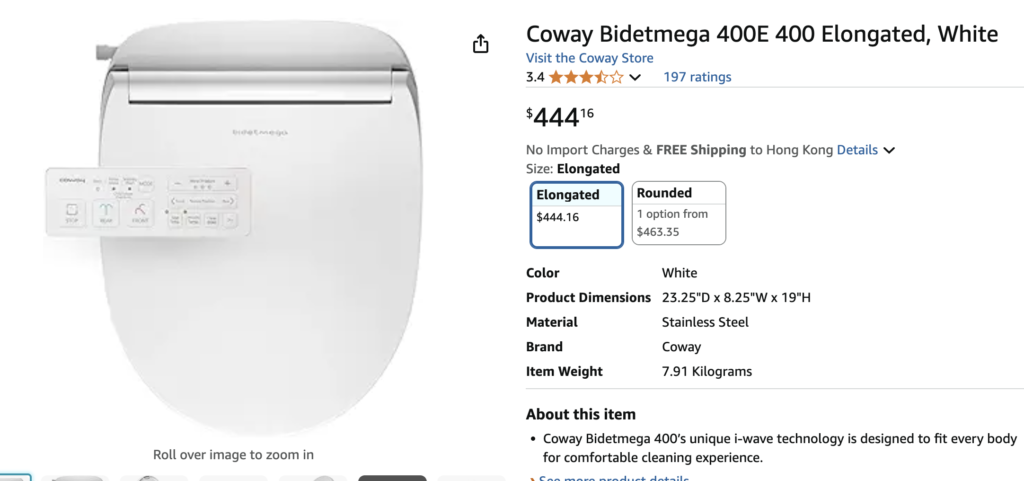
Task: Click the Coway Bidetmega 400E product title
Action: (x=762, y=34)
